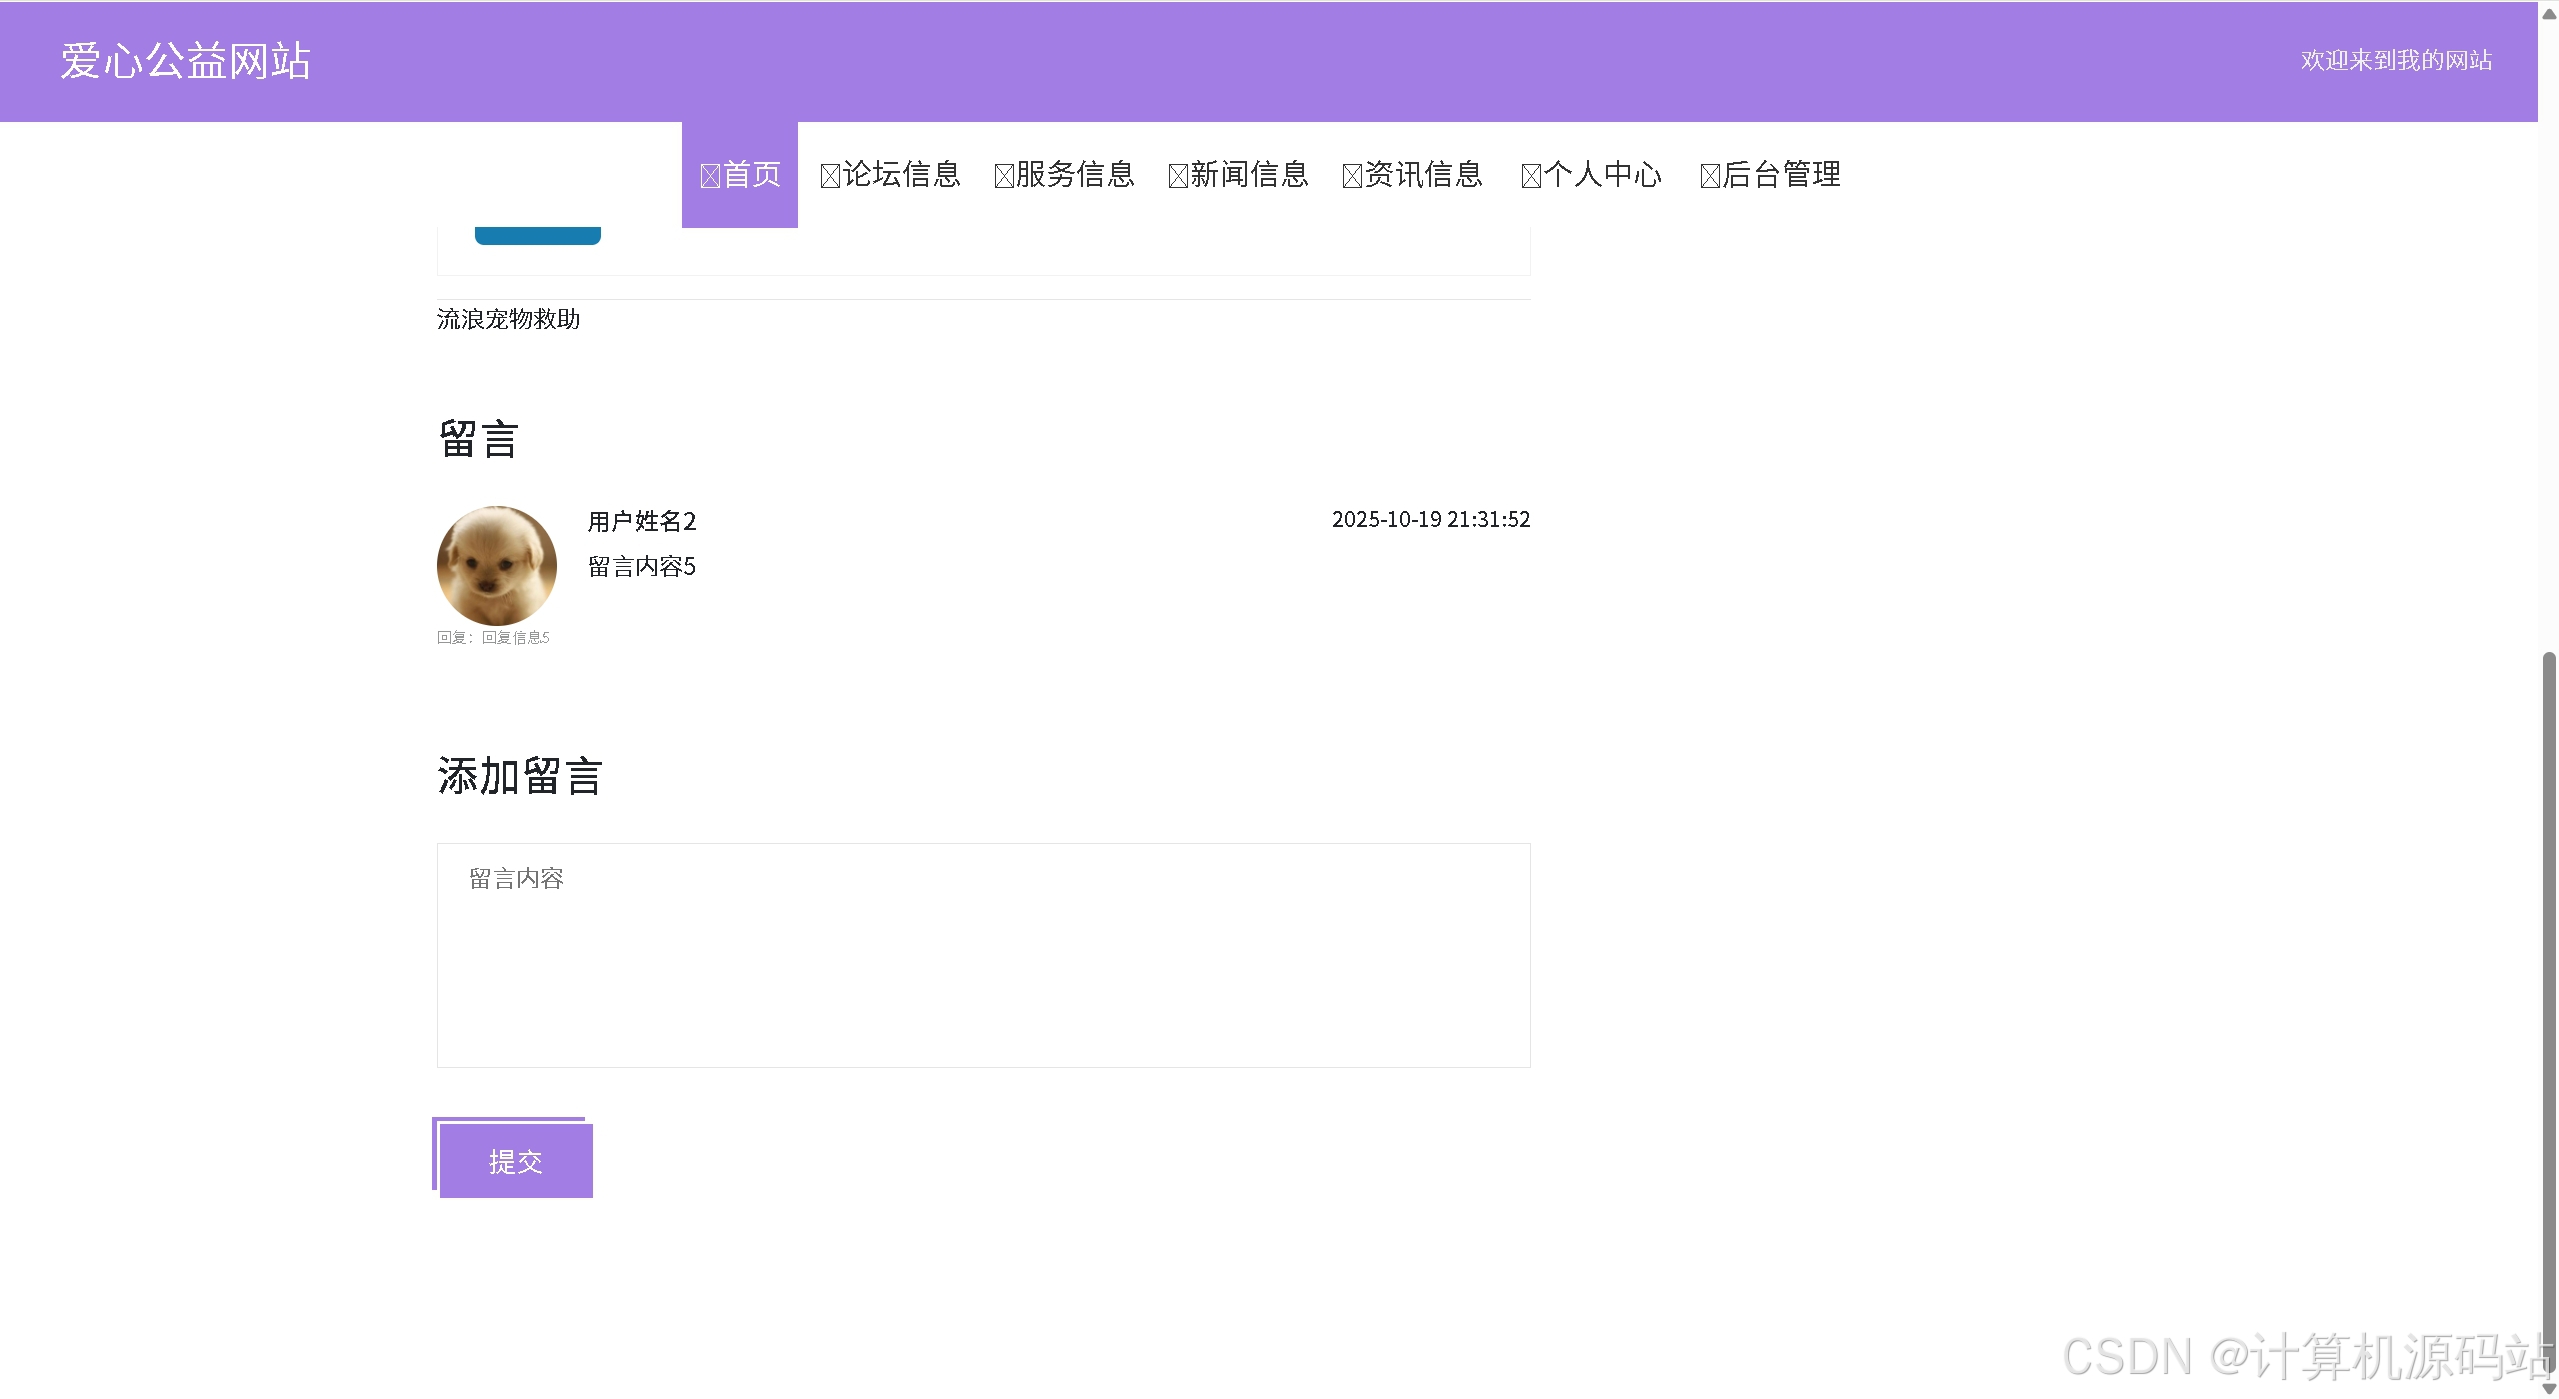The height and width of the screenshot is (1399, 2559).
Task: Click icon before 资讯信息 nav item
Action: [1352, 177]
